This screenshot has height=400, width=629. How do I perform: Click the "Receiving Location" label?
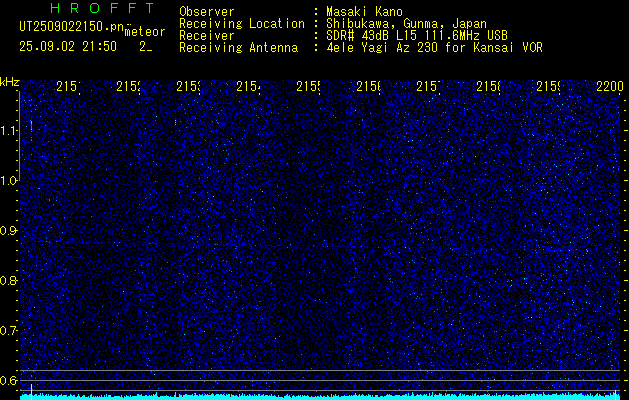point(242,24)
